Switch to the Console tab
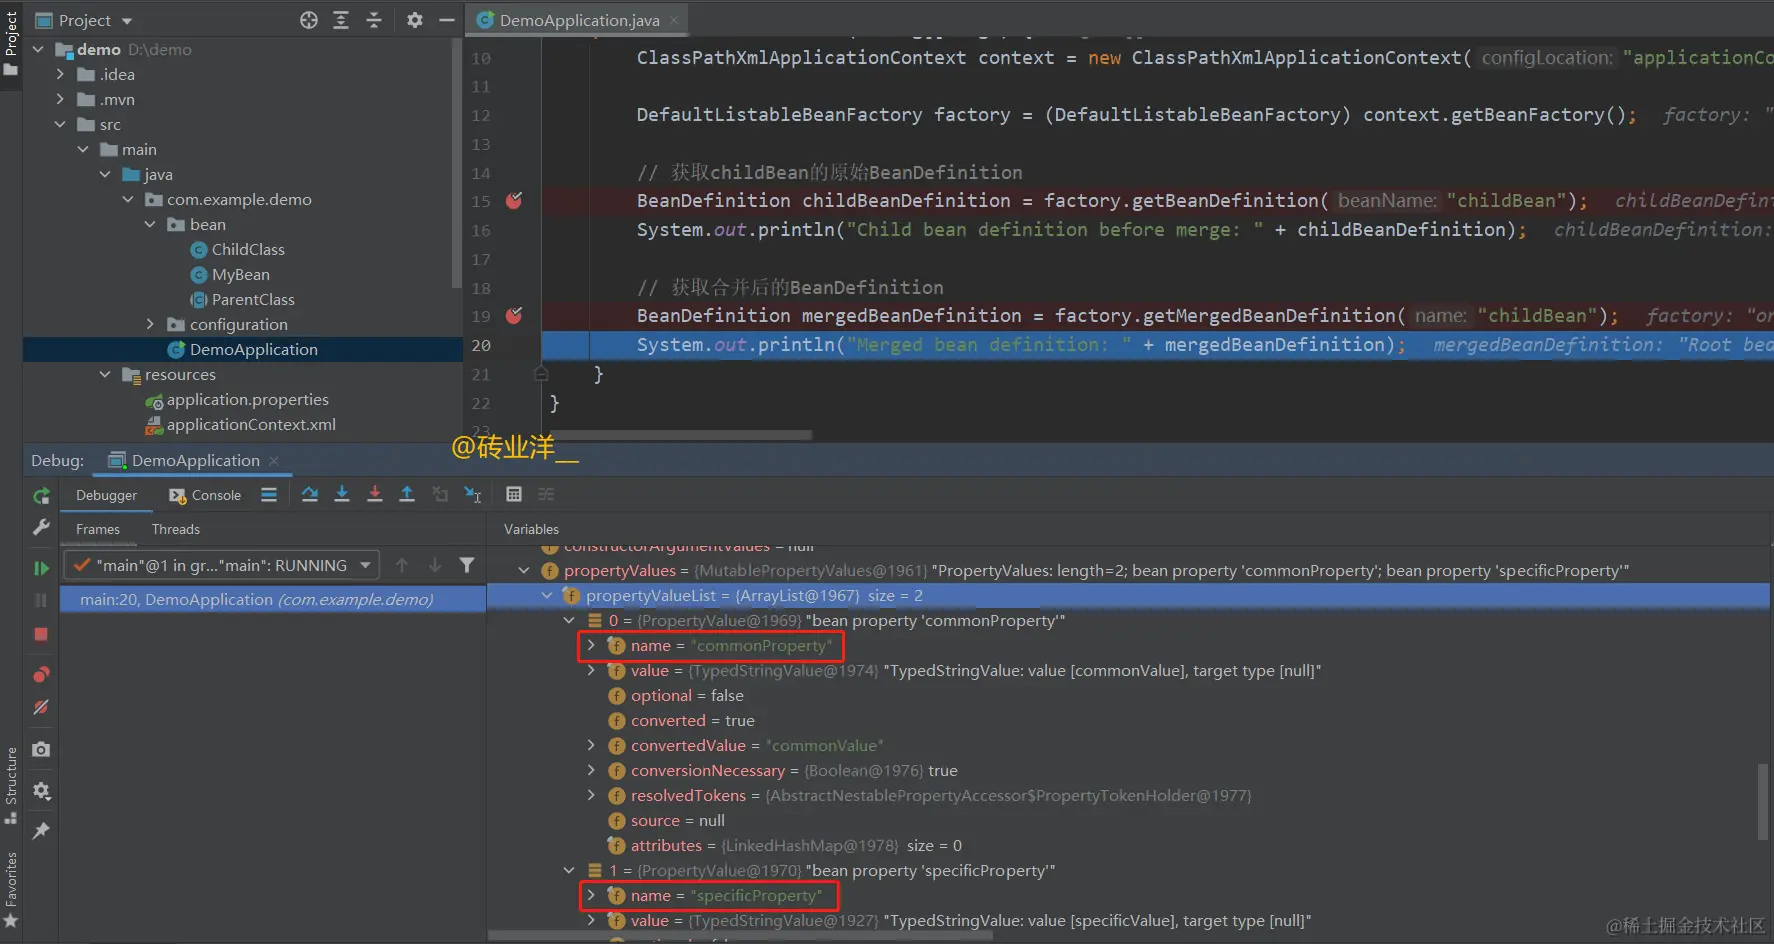Viewport: 1774px width, 944px height. 206,495
